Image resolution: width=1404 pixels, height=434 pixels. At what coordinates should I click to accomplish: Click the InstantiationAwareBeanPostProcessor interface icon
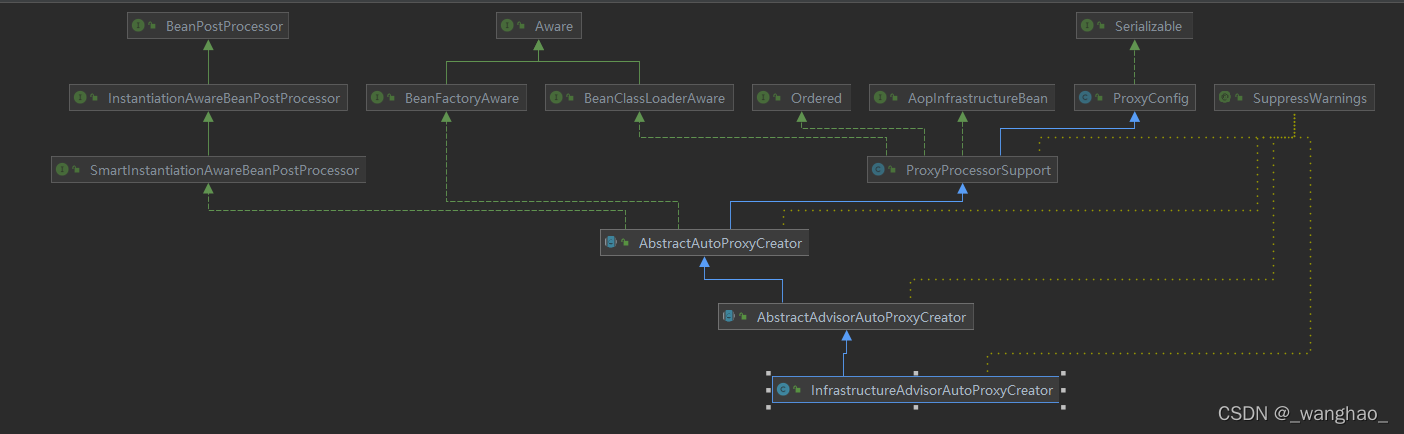click(x=81, y=98)
